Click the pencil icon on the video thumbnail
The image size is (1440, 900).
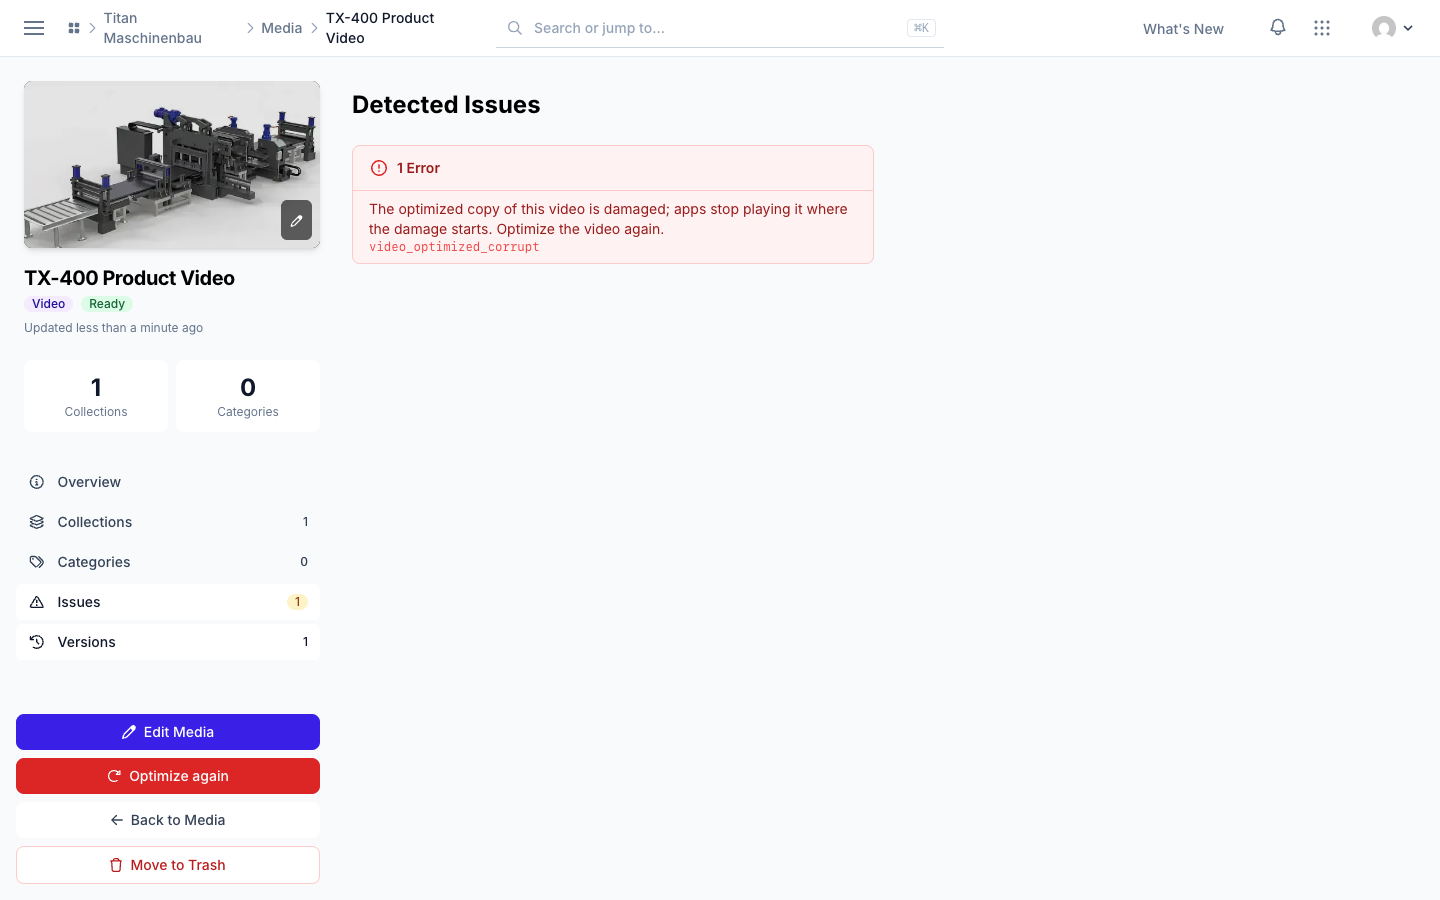[x=296, y=220]
